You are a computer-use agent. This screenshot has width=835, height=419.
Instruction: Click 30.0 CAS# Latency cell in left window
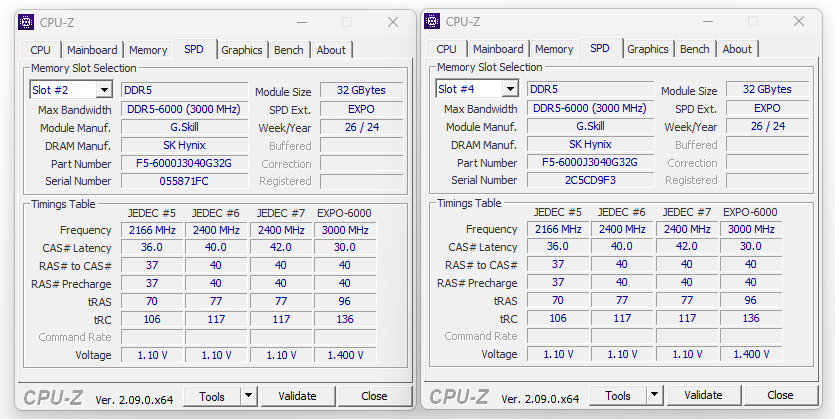(345, 248)
